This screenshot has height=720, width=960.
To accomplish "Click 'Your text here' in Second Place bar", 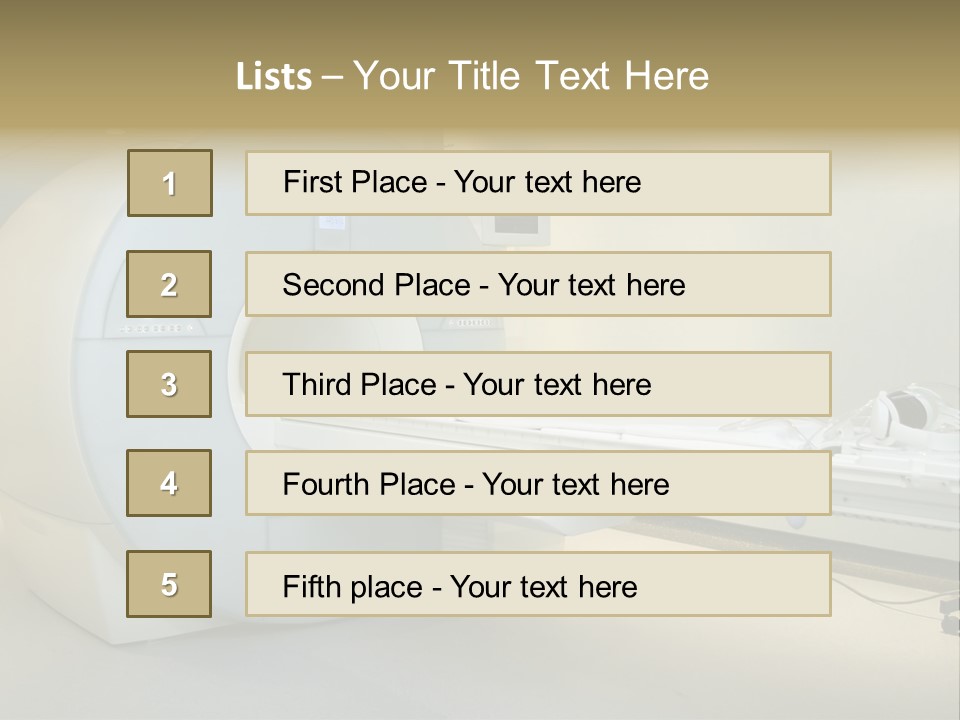I will click(591, 285).
